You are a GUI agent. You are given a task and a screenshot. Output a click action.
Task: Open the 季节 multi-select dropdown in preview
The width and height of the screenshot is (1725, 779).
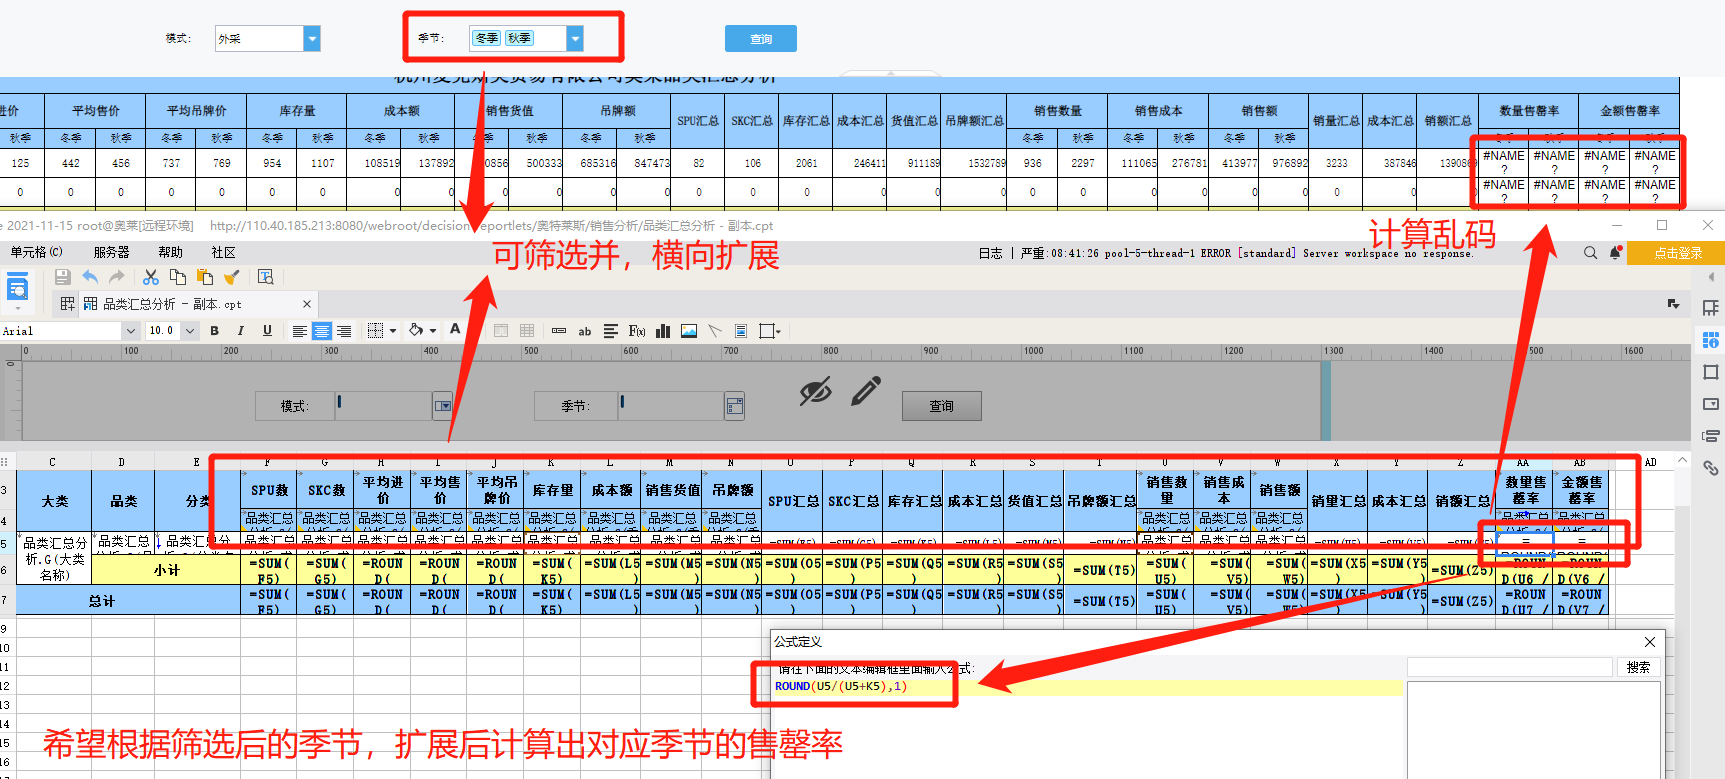pyautogui.click(x=575, y=38)
